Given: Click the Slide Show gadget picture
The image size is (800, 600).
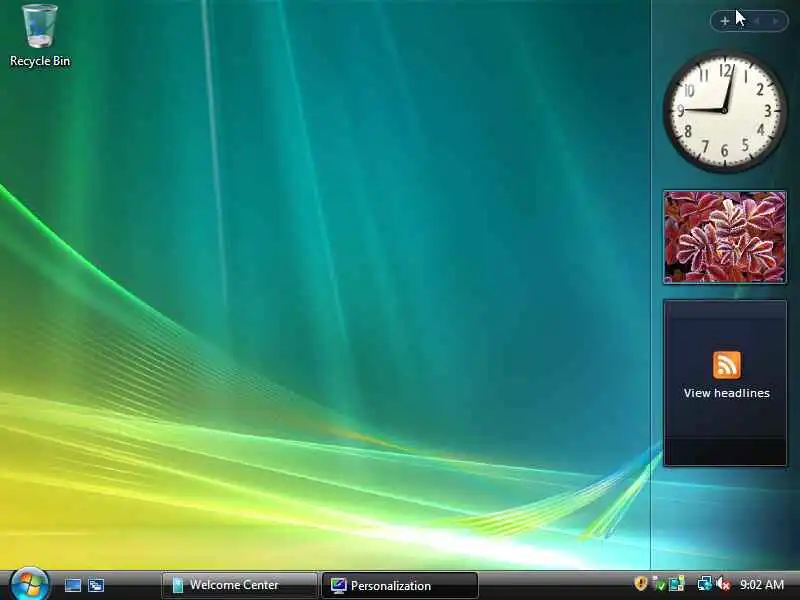Looking at the screenshot, I should pyautogui.click(x=724, y=237).
